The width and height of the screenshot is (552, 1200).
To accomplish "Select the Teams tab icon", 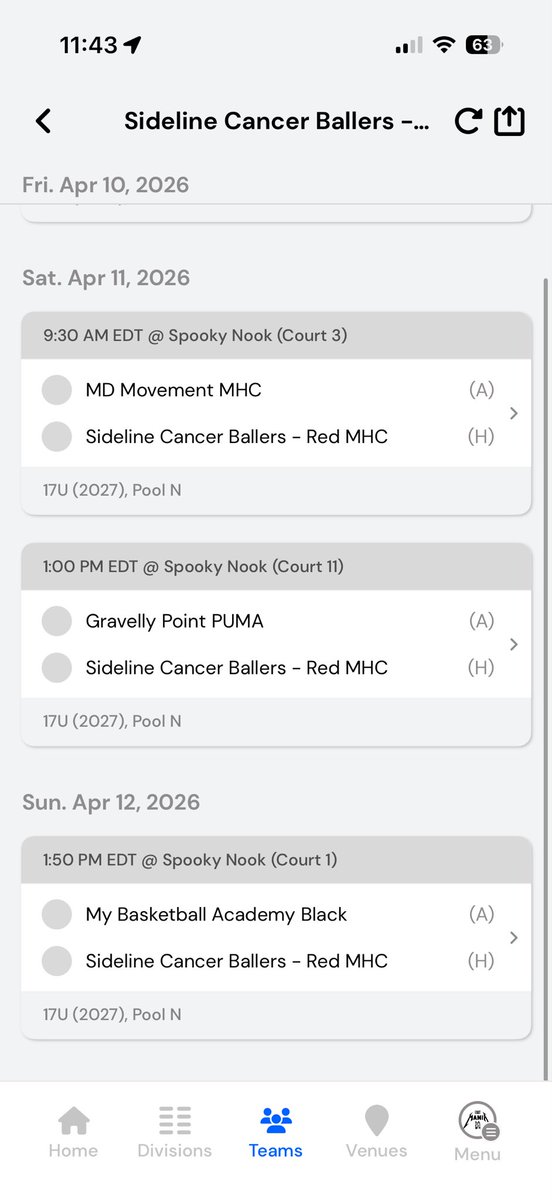I will pyautogui.click(x=276, y=1120).
